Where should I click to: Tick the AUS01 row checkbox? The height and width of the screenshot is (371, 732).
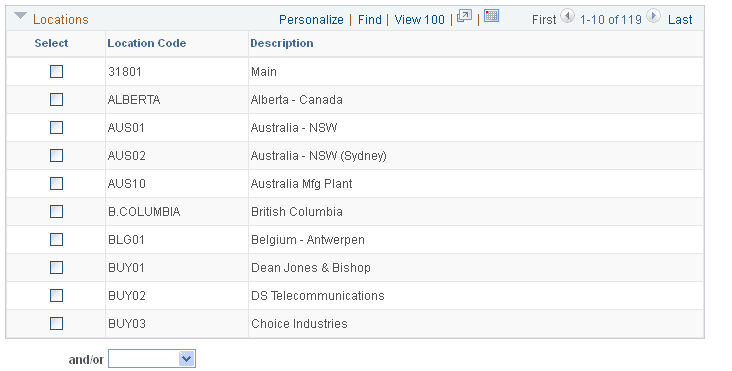coord(56,127)
